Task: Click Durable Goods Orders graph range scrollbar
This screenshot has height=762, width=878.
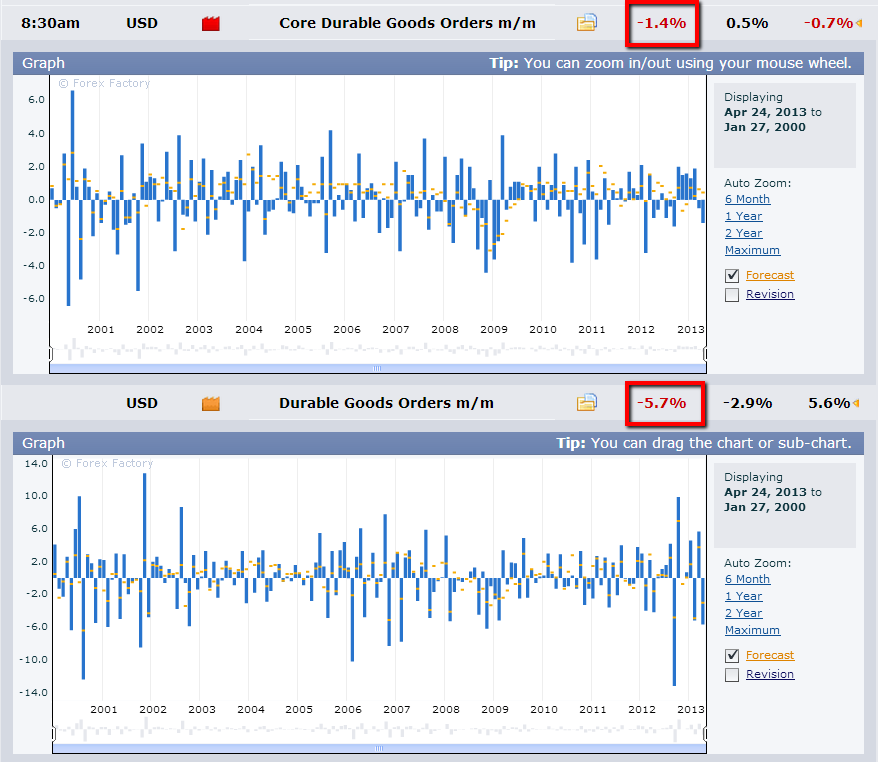Action: [x=379, y=749]
